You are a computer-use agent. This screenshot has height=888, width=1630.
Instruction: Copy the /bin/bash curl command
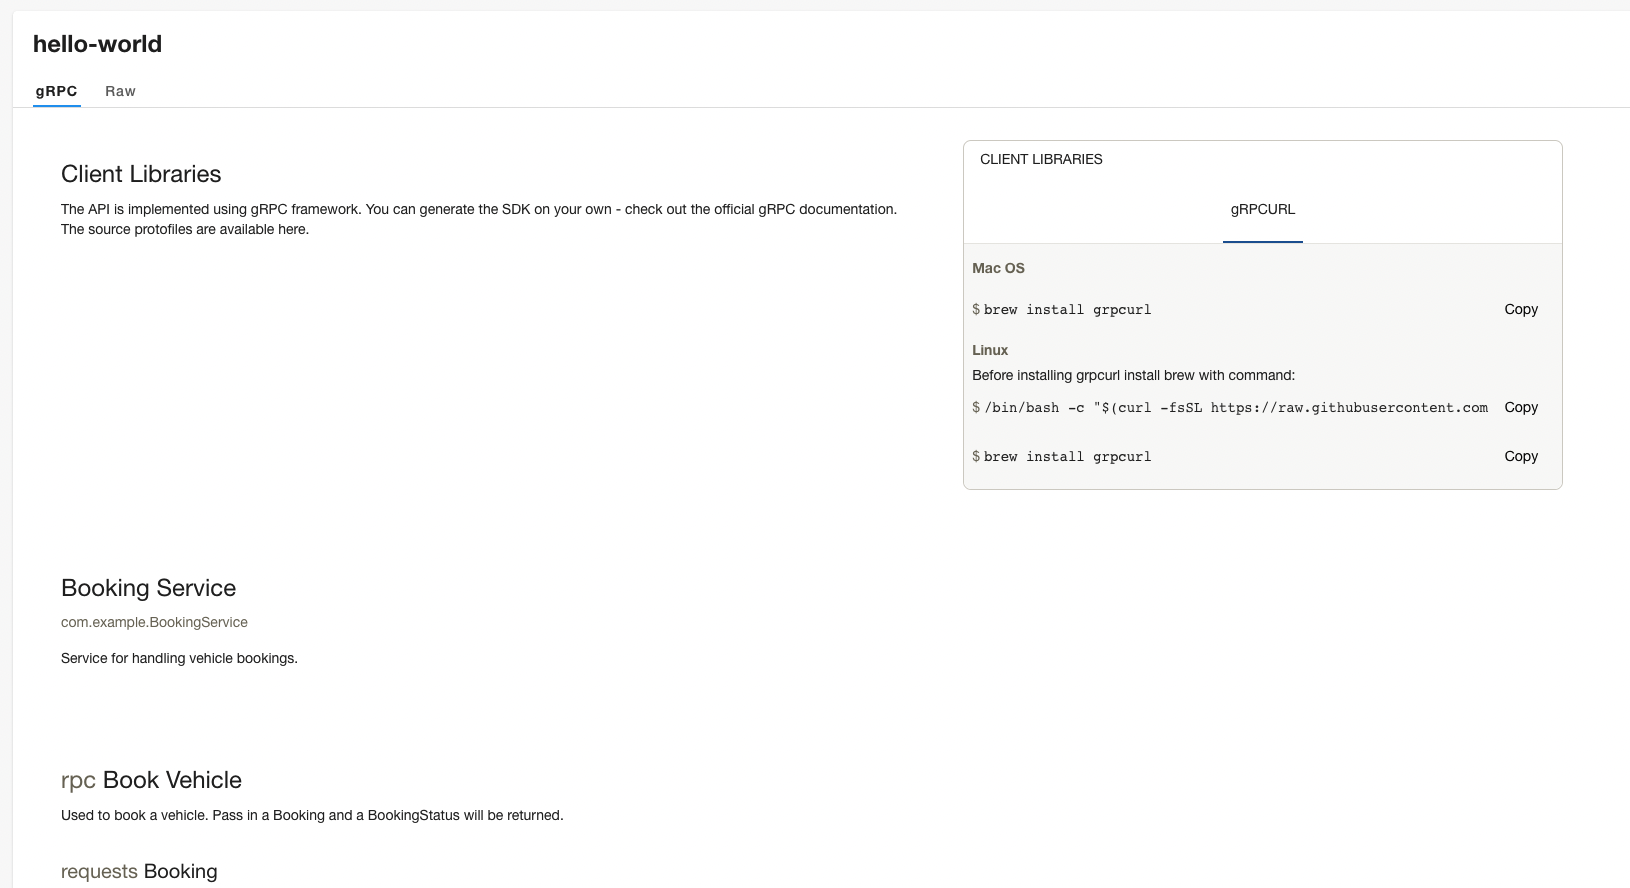pyautogui.click(x=1521, y=407)
